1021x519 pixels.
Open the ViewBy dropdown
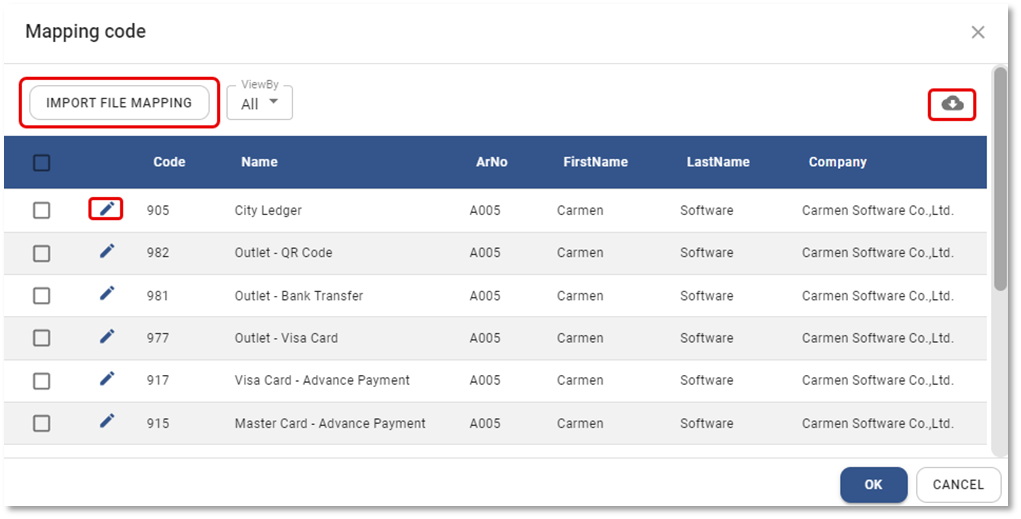pos(259,103)
